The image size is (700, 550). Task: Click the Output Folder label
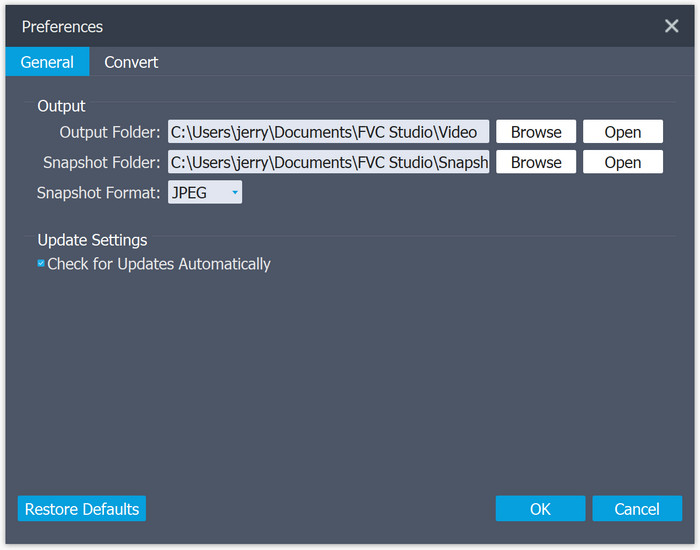(x=109, y=132)
